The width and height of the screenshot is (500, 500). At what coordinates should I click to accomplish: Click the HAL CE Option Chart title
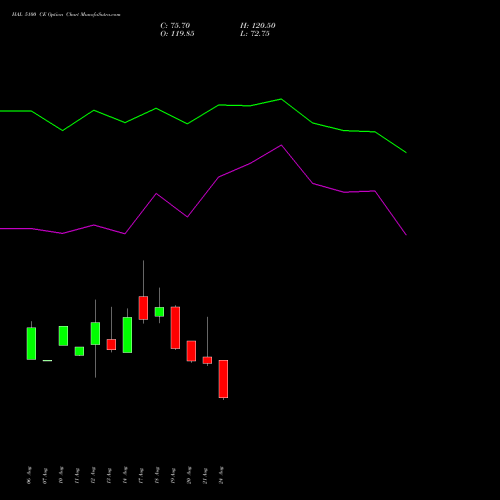coord(66,14)
